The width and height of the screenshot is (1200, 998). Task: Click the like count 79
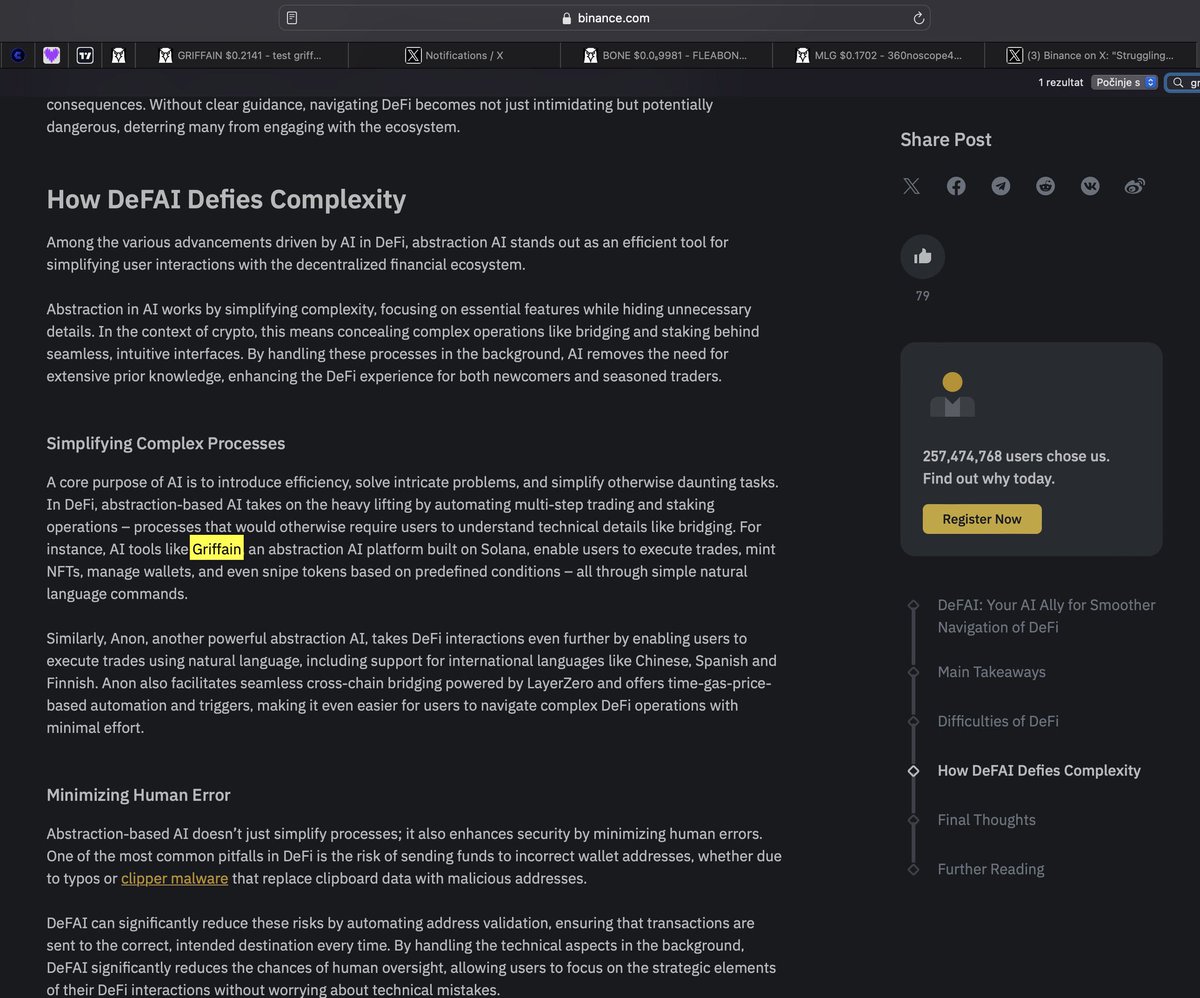pyautogui.click(x=922, y=296)
